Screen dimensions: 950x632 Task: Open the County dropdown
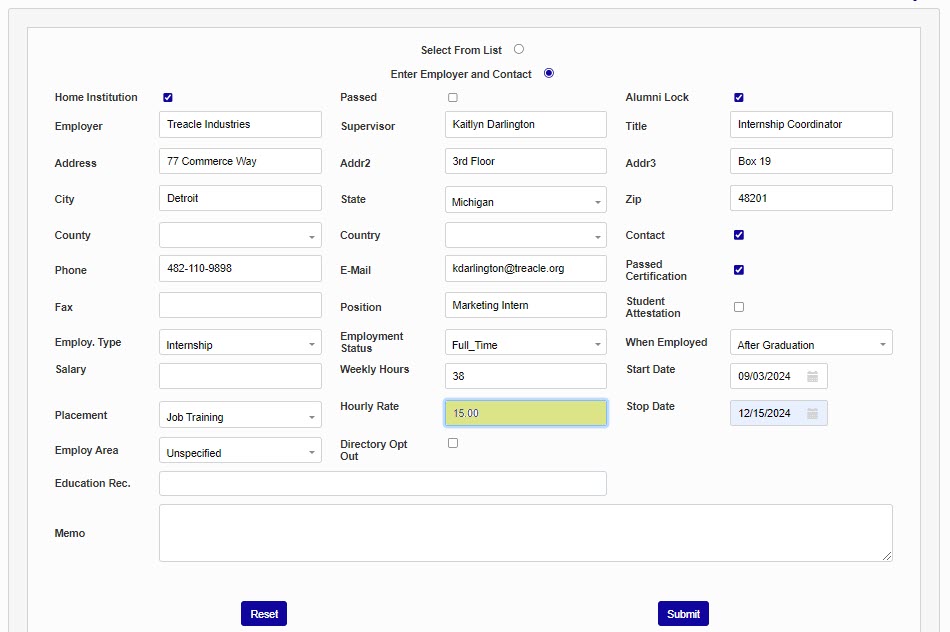coord(240,236)
